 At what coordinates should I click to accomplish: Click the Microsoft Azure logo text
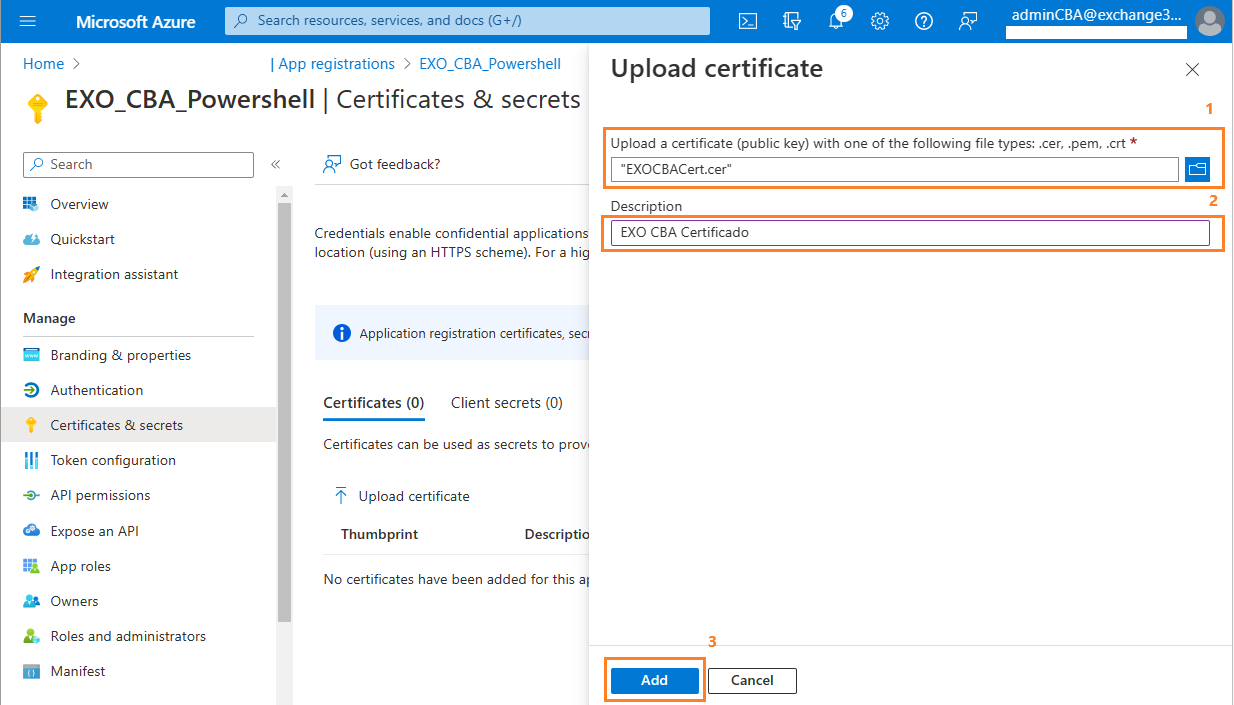click(x=136, y=21)
